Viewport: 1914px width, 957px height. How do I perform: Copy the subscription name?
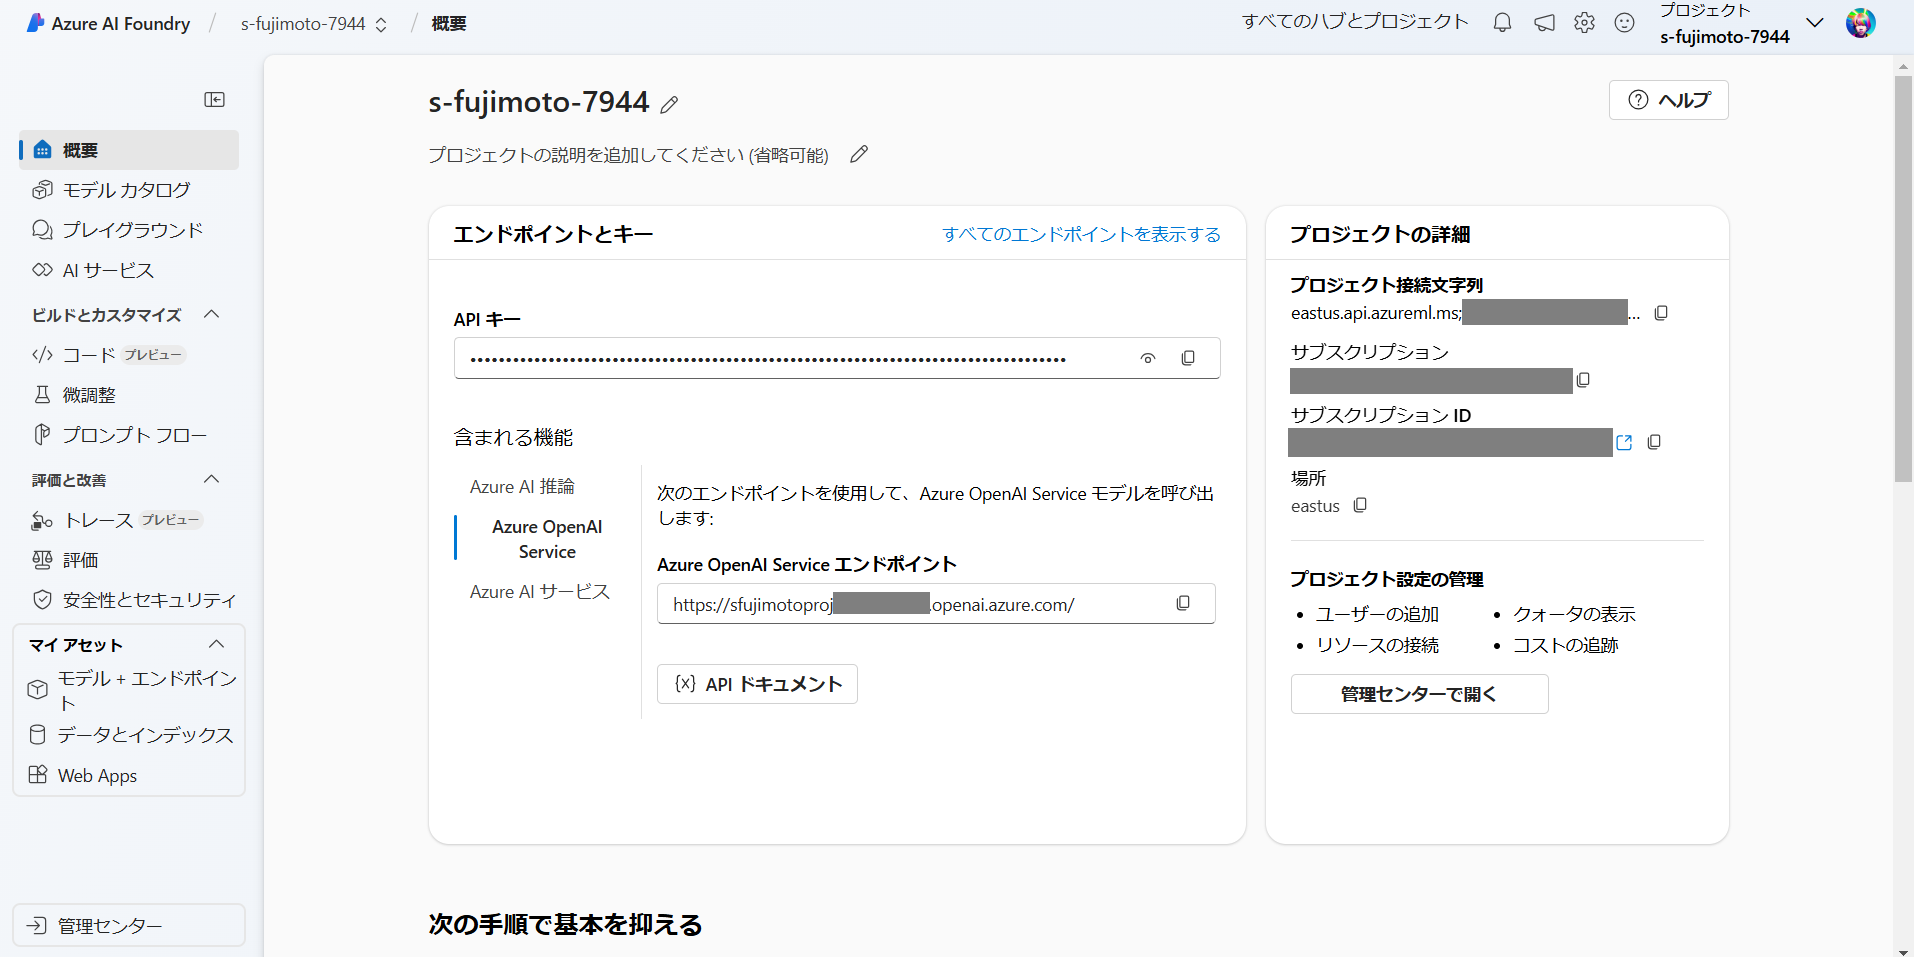click(x=1583, y=380)
